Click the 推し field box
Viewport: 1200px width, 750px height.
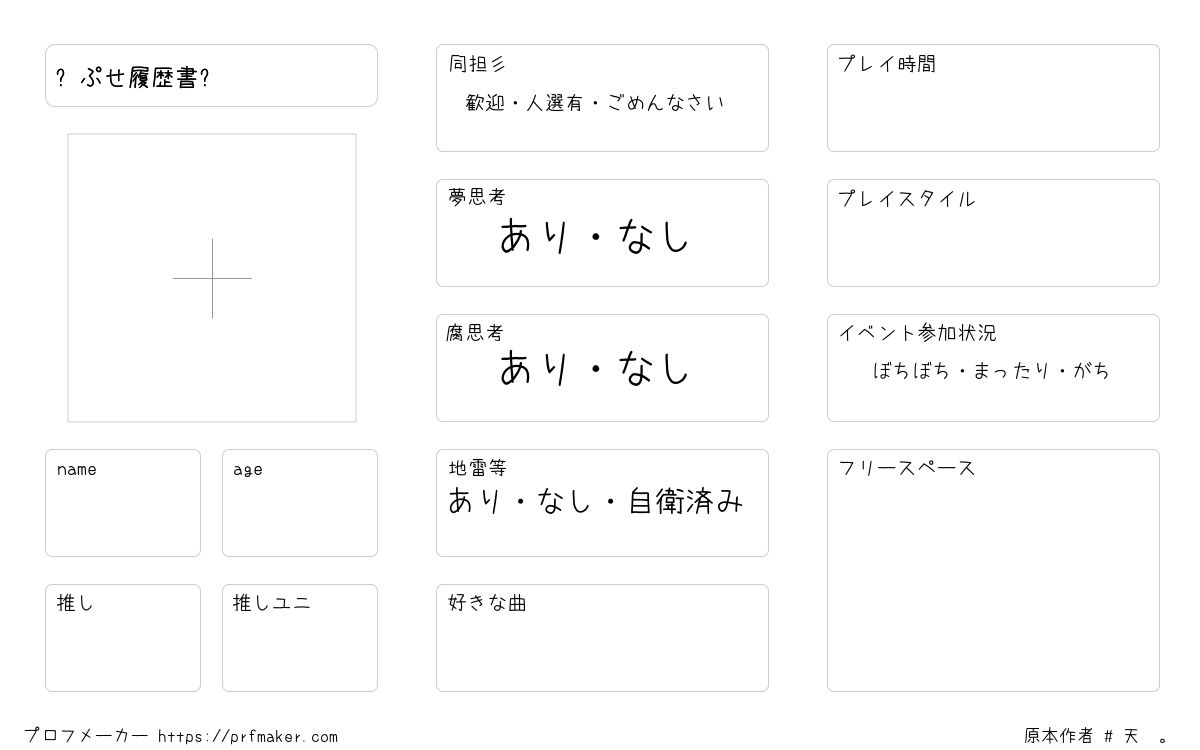pos(123,638)
